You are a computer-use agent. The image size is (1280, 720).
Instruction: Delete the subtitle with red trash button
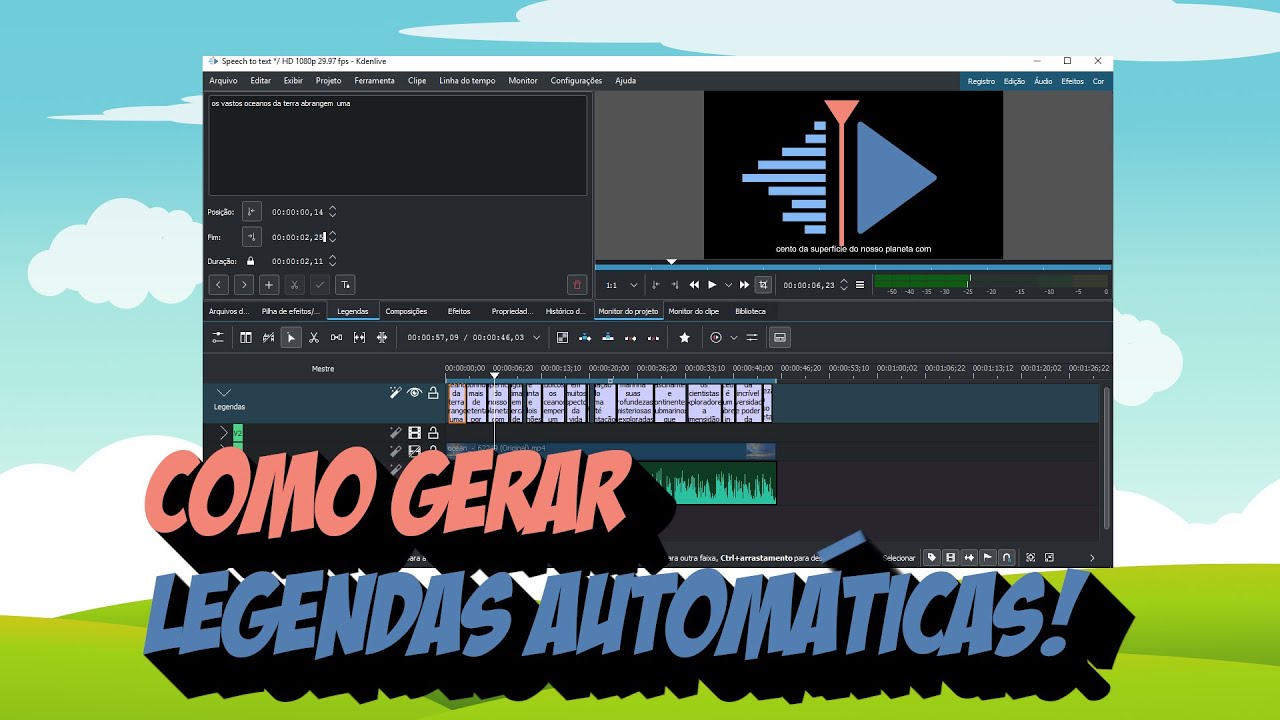(577, 285)
